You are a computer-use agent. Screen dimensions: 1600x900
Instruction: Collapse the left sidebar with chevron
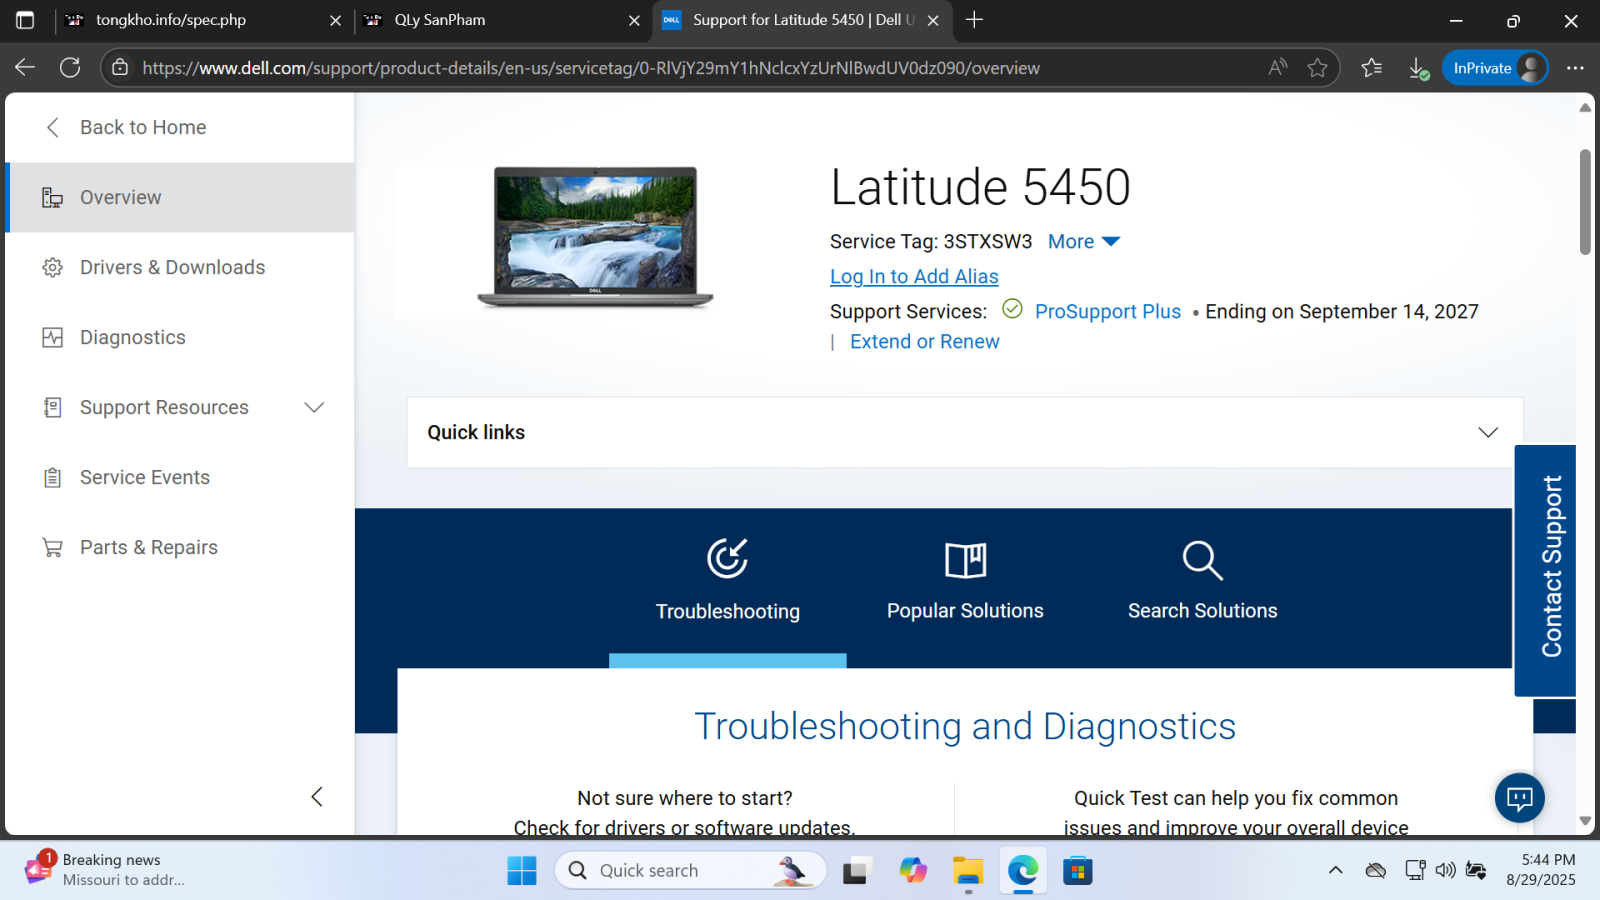pyautogui.click(x=317, y=797)
